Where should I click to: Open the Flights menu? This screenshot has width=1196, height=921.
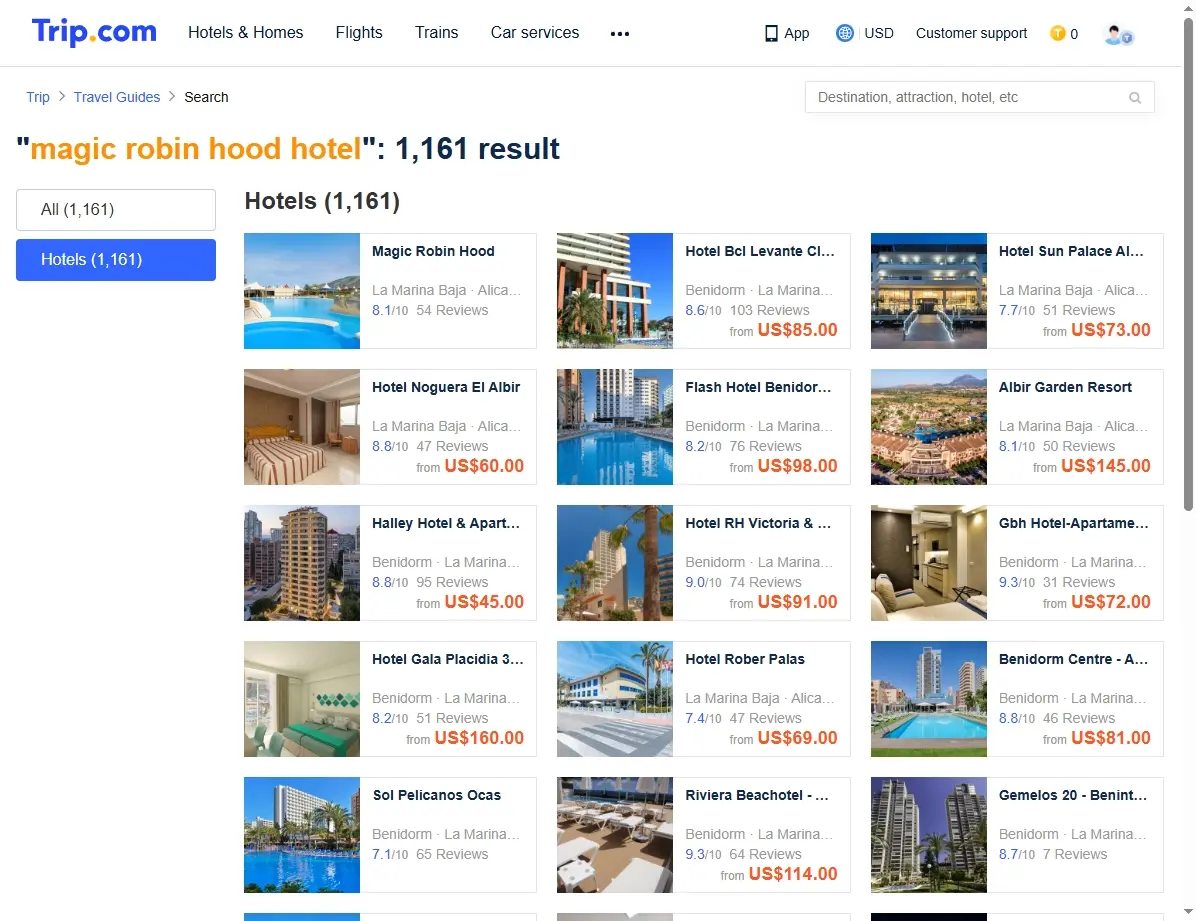click(x=359, y=32)
